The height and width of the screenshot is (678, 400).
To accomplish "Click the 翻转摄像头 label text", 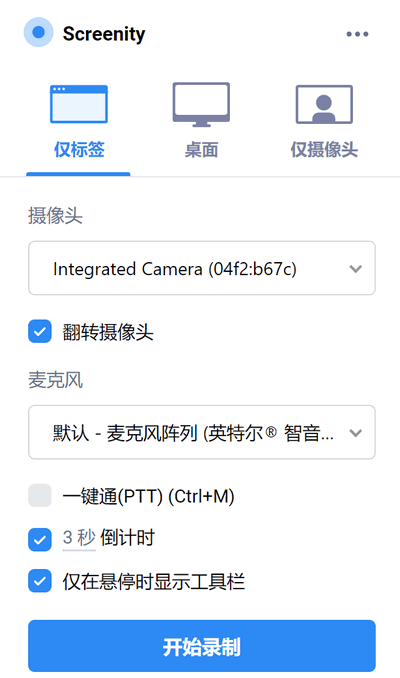I will 108,332.
